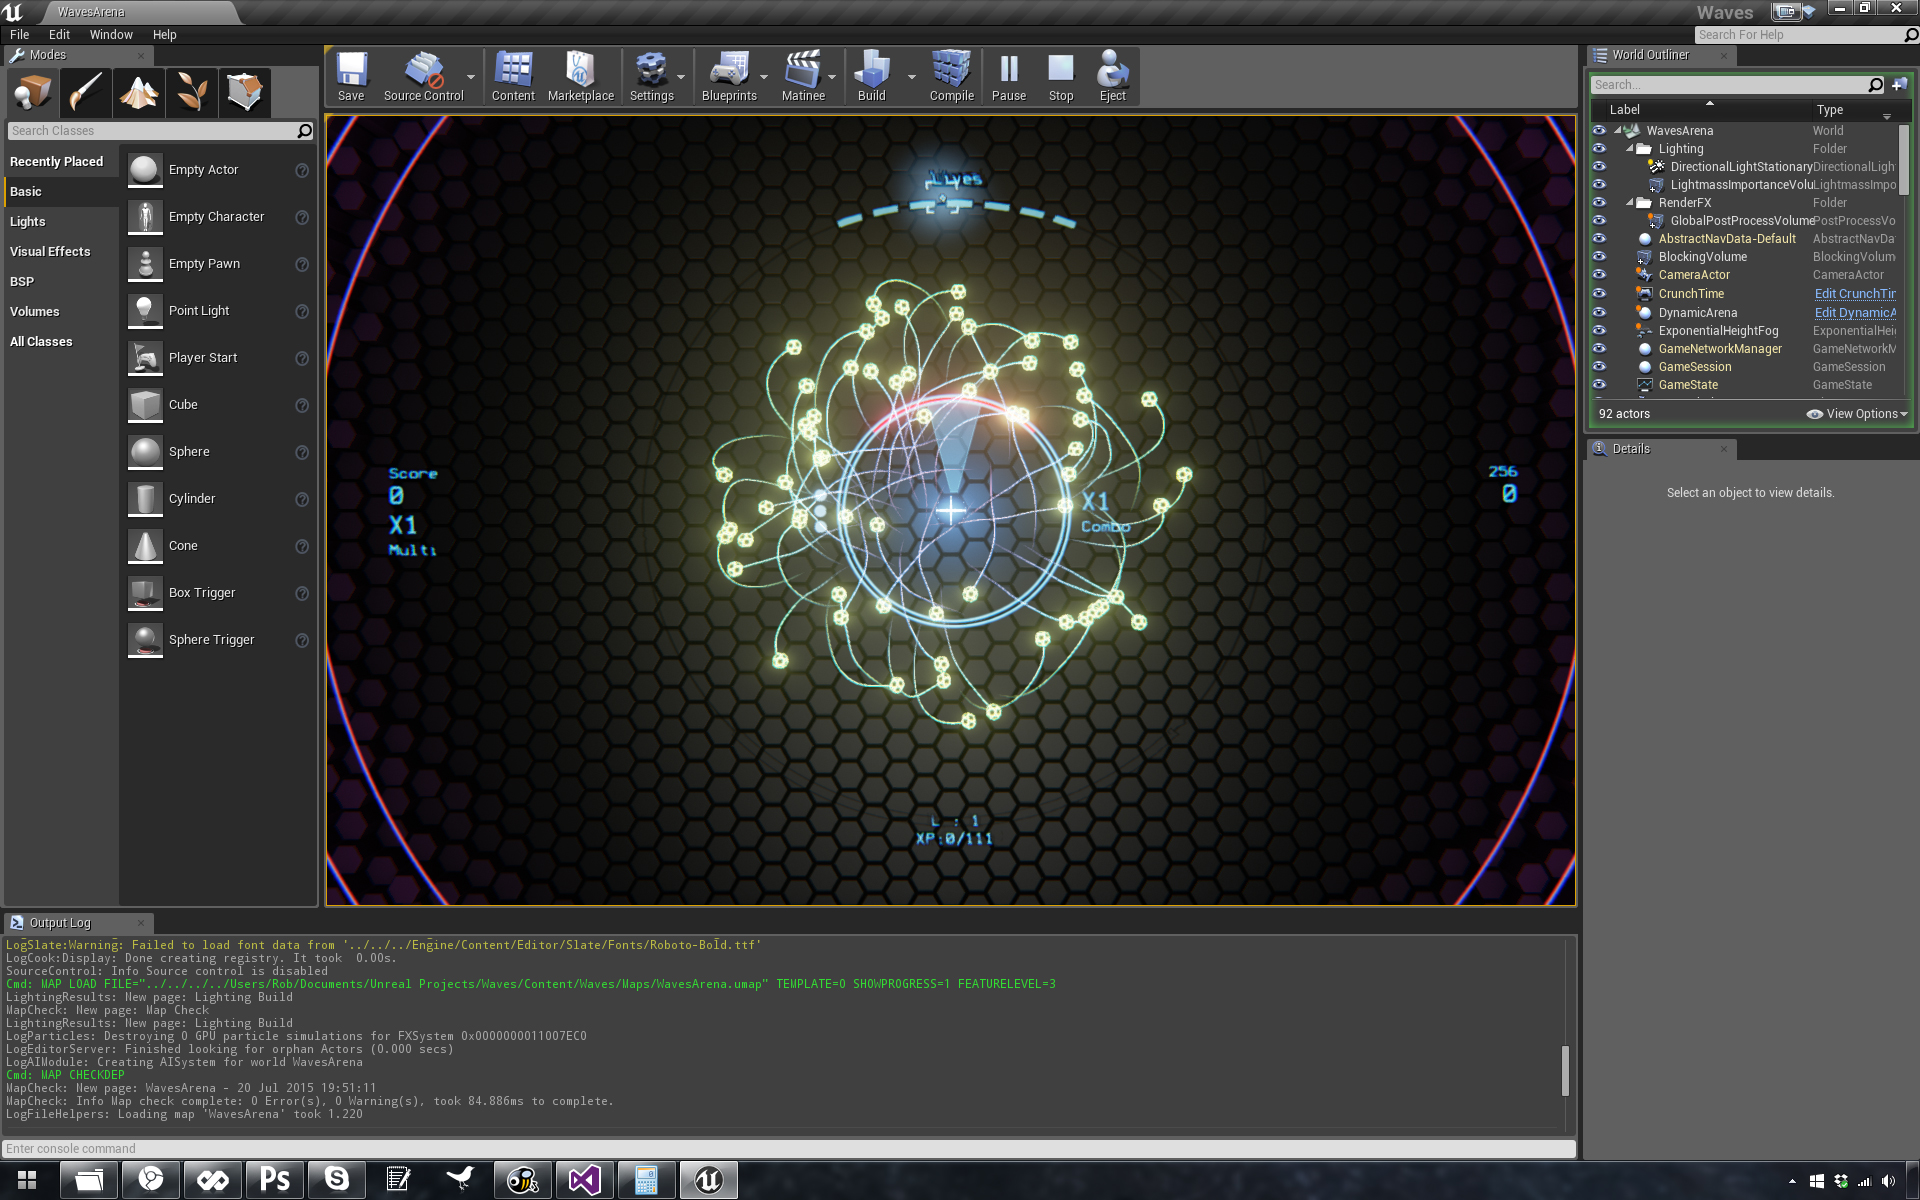Select the Landscape mode icon
The height and width of the screenshot is (1200, 1920).
[x=139, y=93]
